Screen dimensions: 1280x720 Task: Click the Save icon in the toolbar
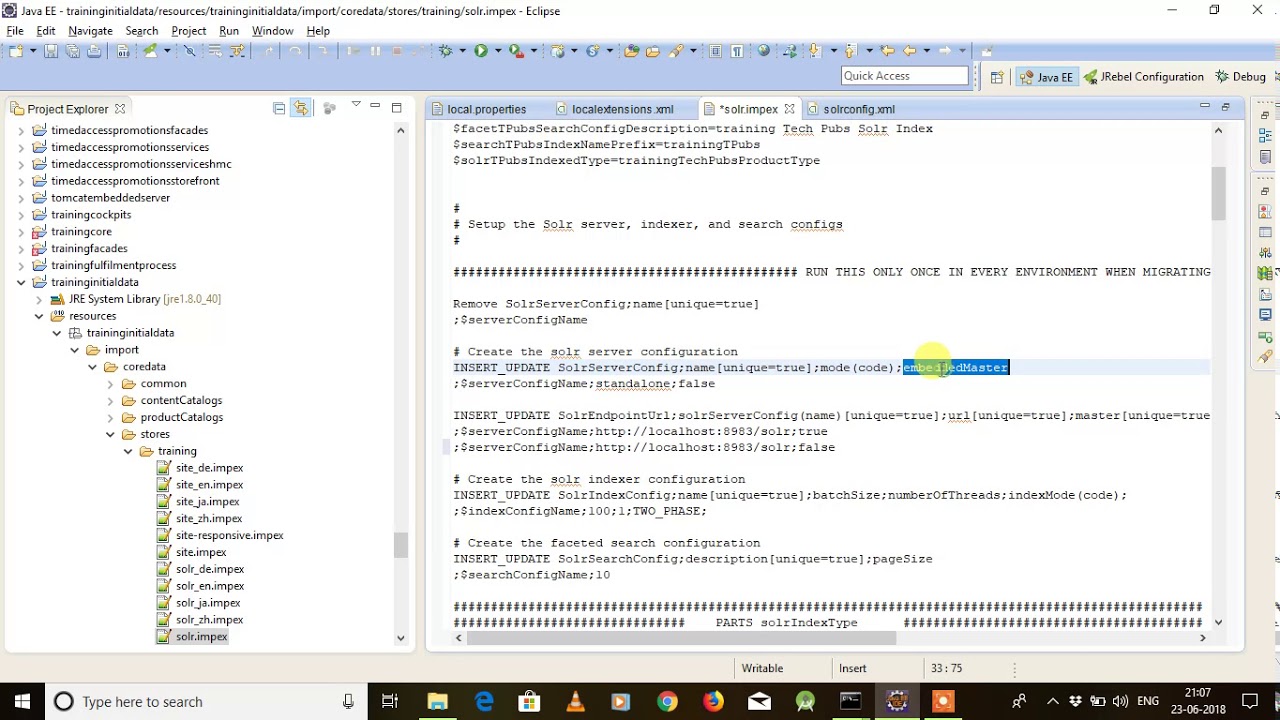click(x=50, y=50)
